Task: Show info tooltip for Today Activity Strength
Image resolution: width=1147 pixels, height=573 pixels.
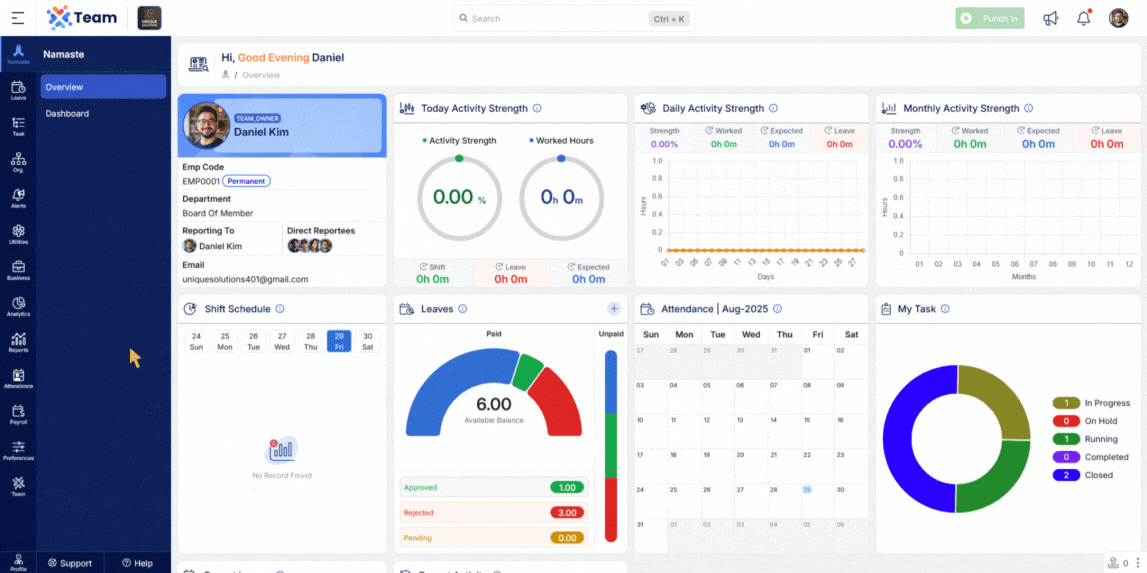Action: point(537,108)
